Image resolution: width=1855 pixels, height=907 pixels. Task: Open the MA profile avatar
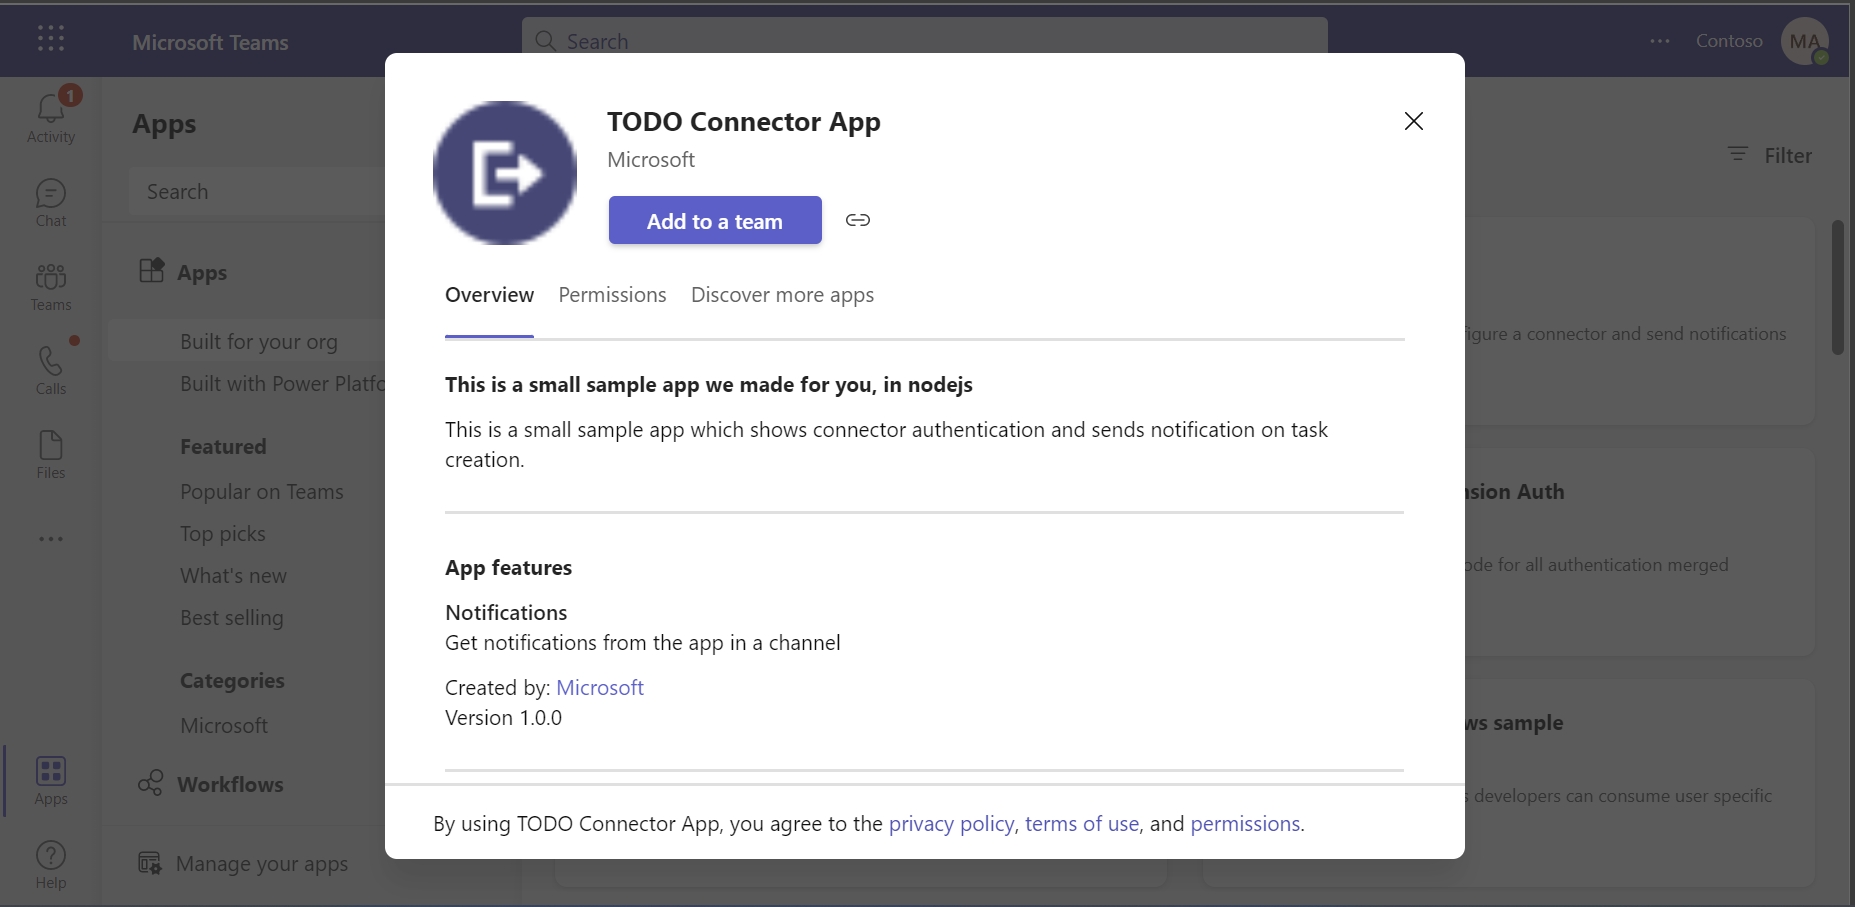point(1805,42)
